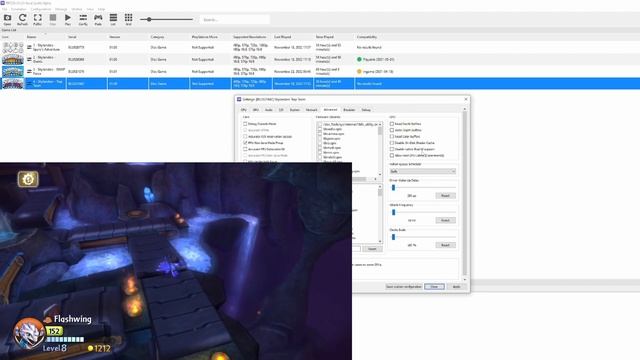This screenshot has height=360, width=640.
Task: Switch to the CPU settings tab
Action: tap(244, 110)
